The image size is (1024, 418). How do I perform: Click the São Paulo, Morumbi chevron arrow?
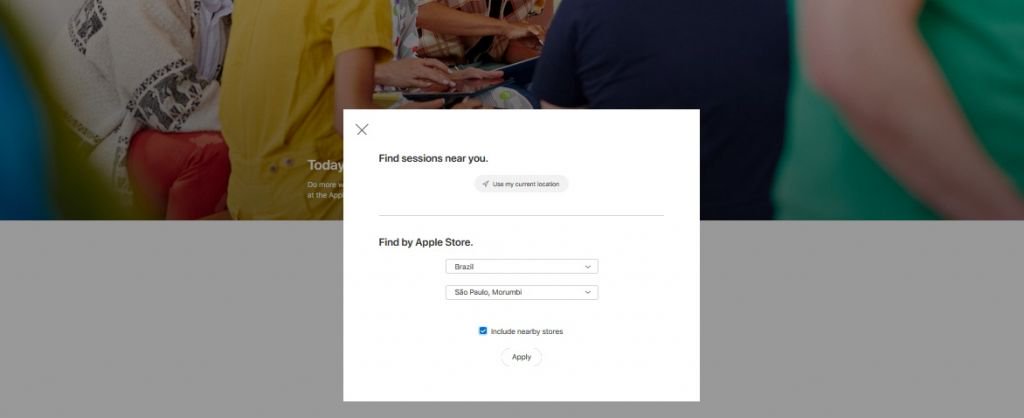(587, 293)
